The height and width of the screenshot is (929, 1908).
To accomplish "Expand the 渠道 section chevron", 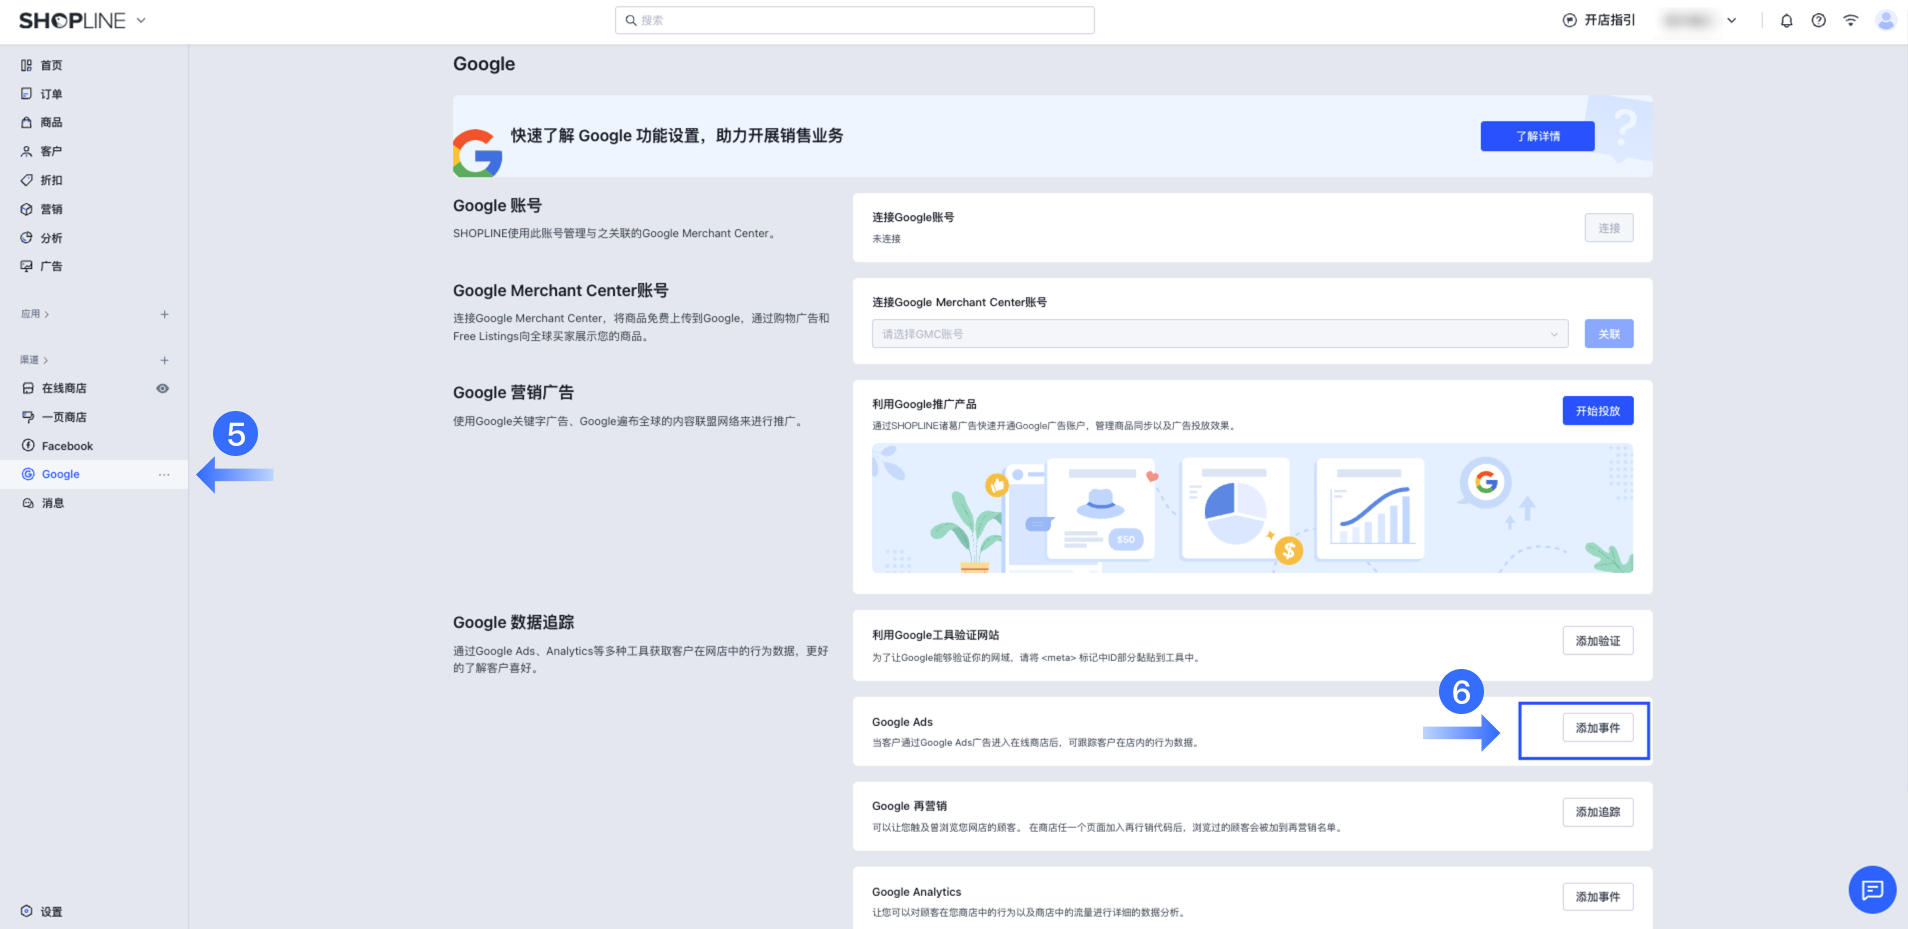I will [46, 360].
